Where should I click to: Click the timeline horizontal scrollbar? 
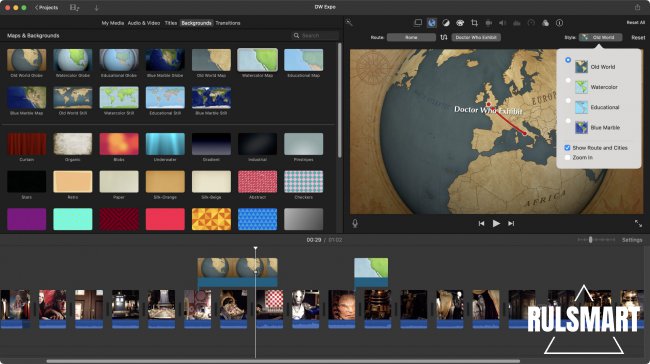coord(283,361)
